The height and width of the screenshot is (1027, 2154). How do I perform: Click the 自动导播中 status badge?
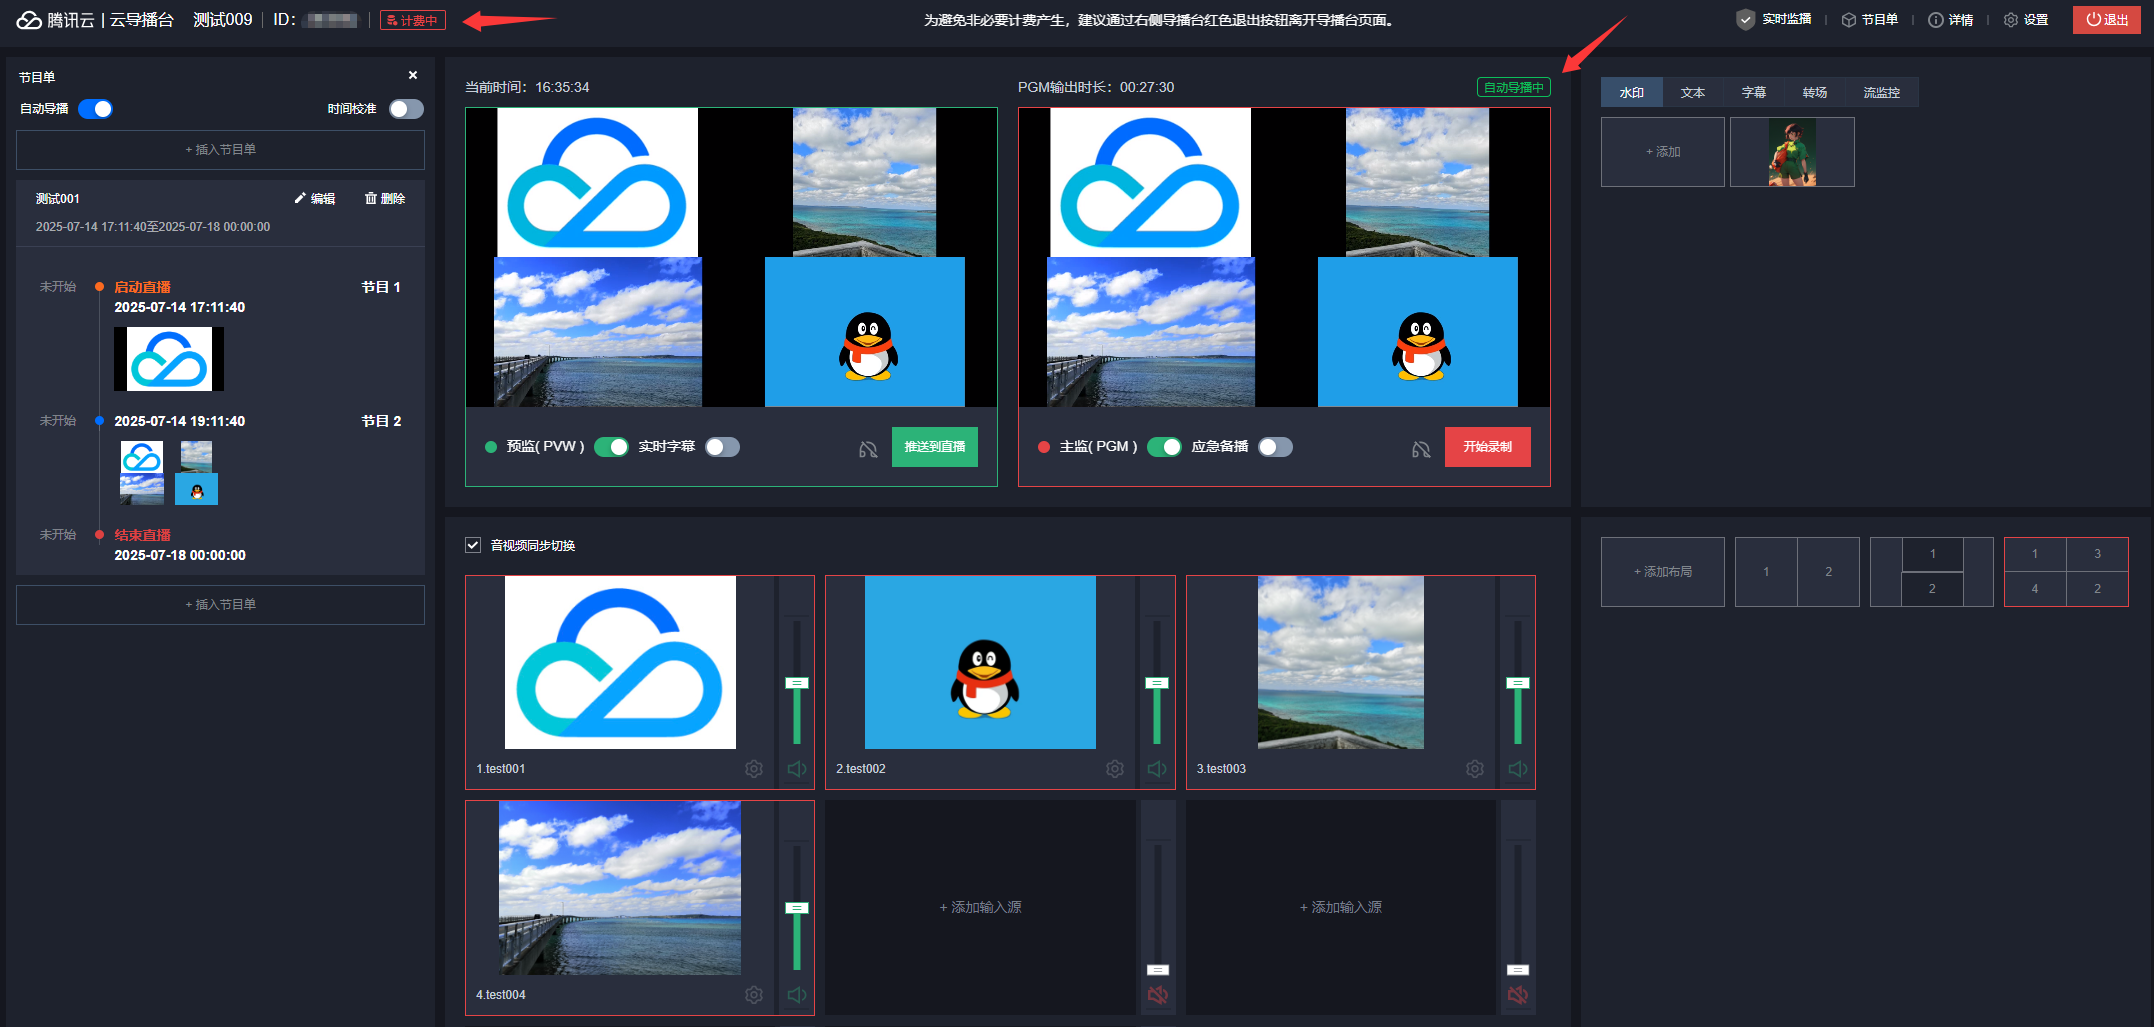1514,87
